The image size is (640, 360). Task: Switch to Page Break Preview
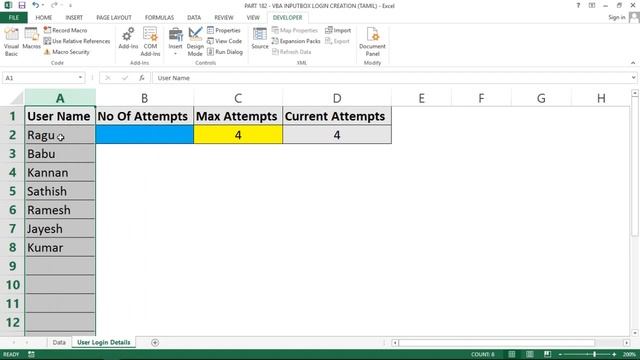547,354
